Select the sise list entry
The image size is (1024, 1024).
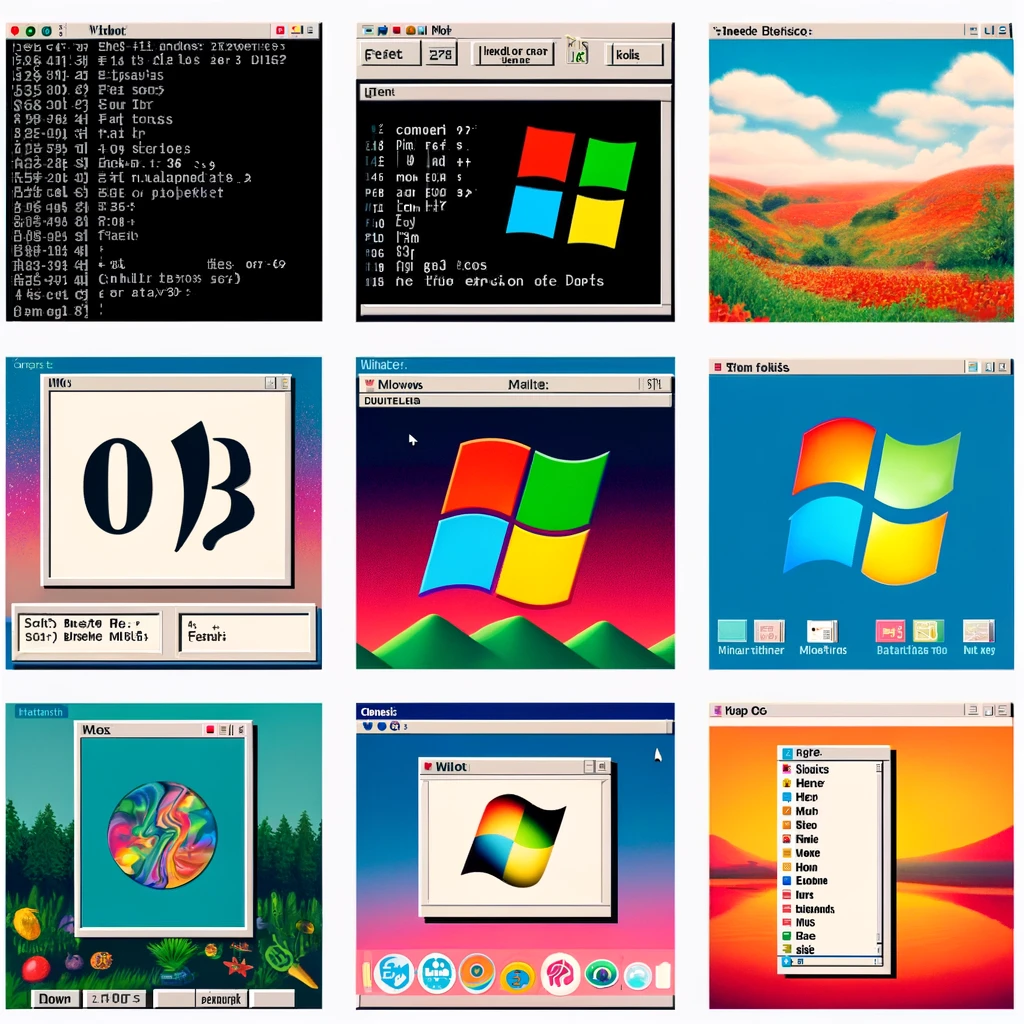(805, 950)
